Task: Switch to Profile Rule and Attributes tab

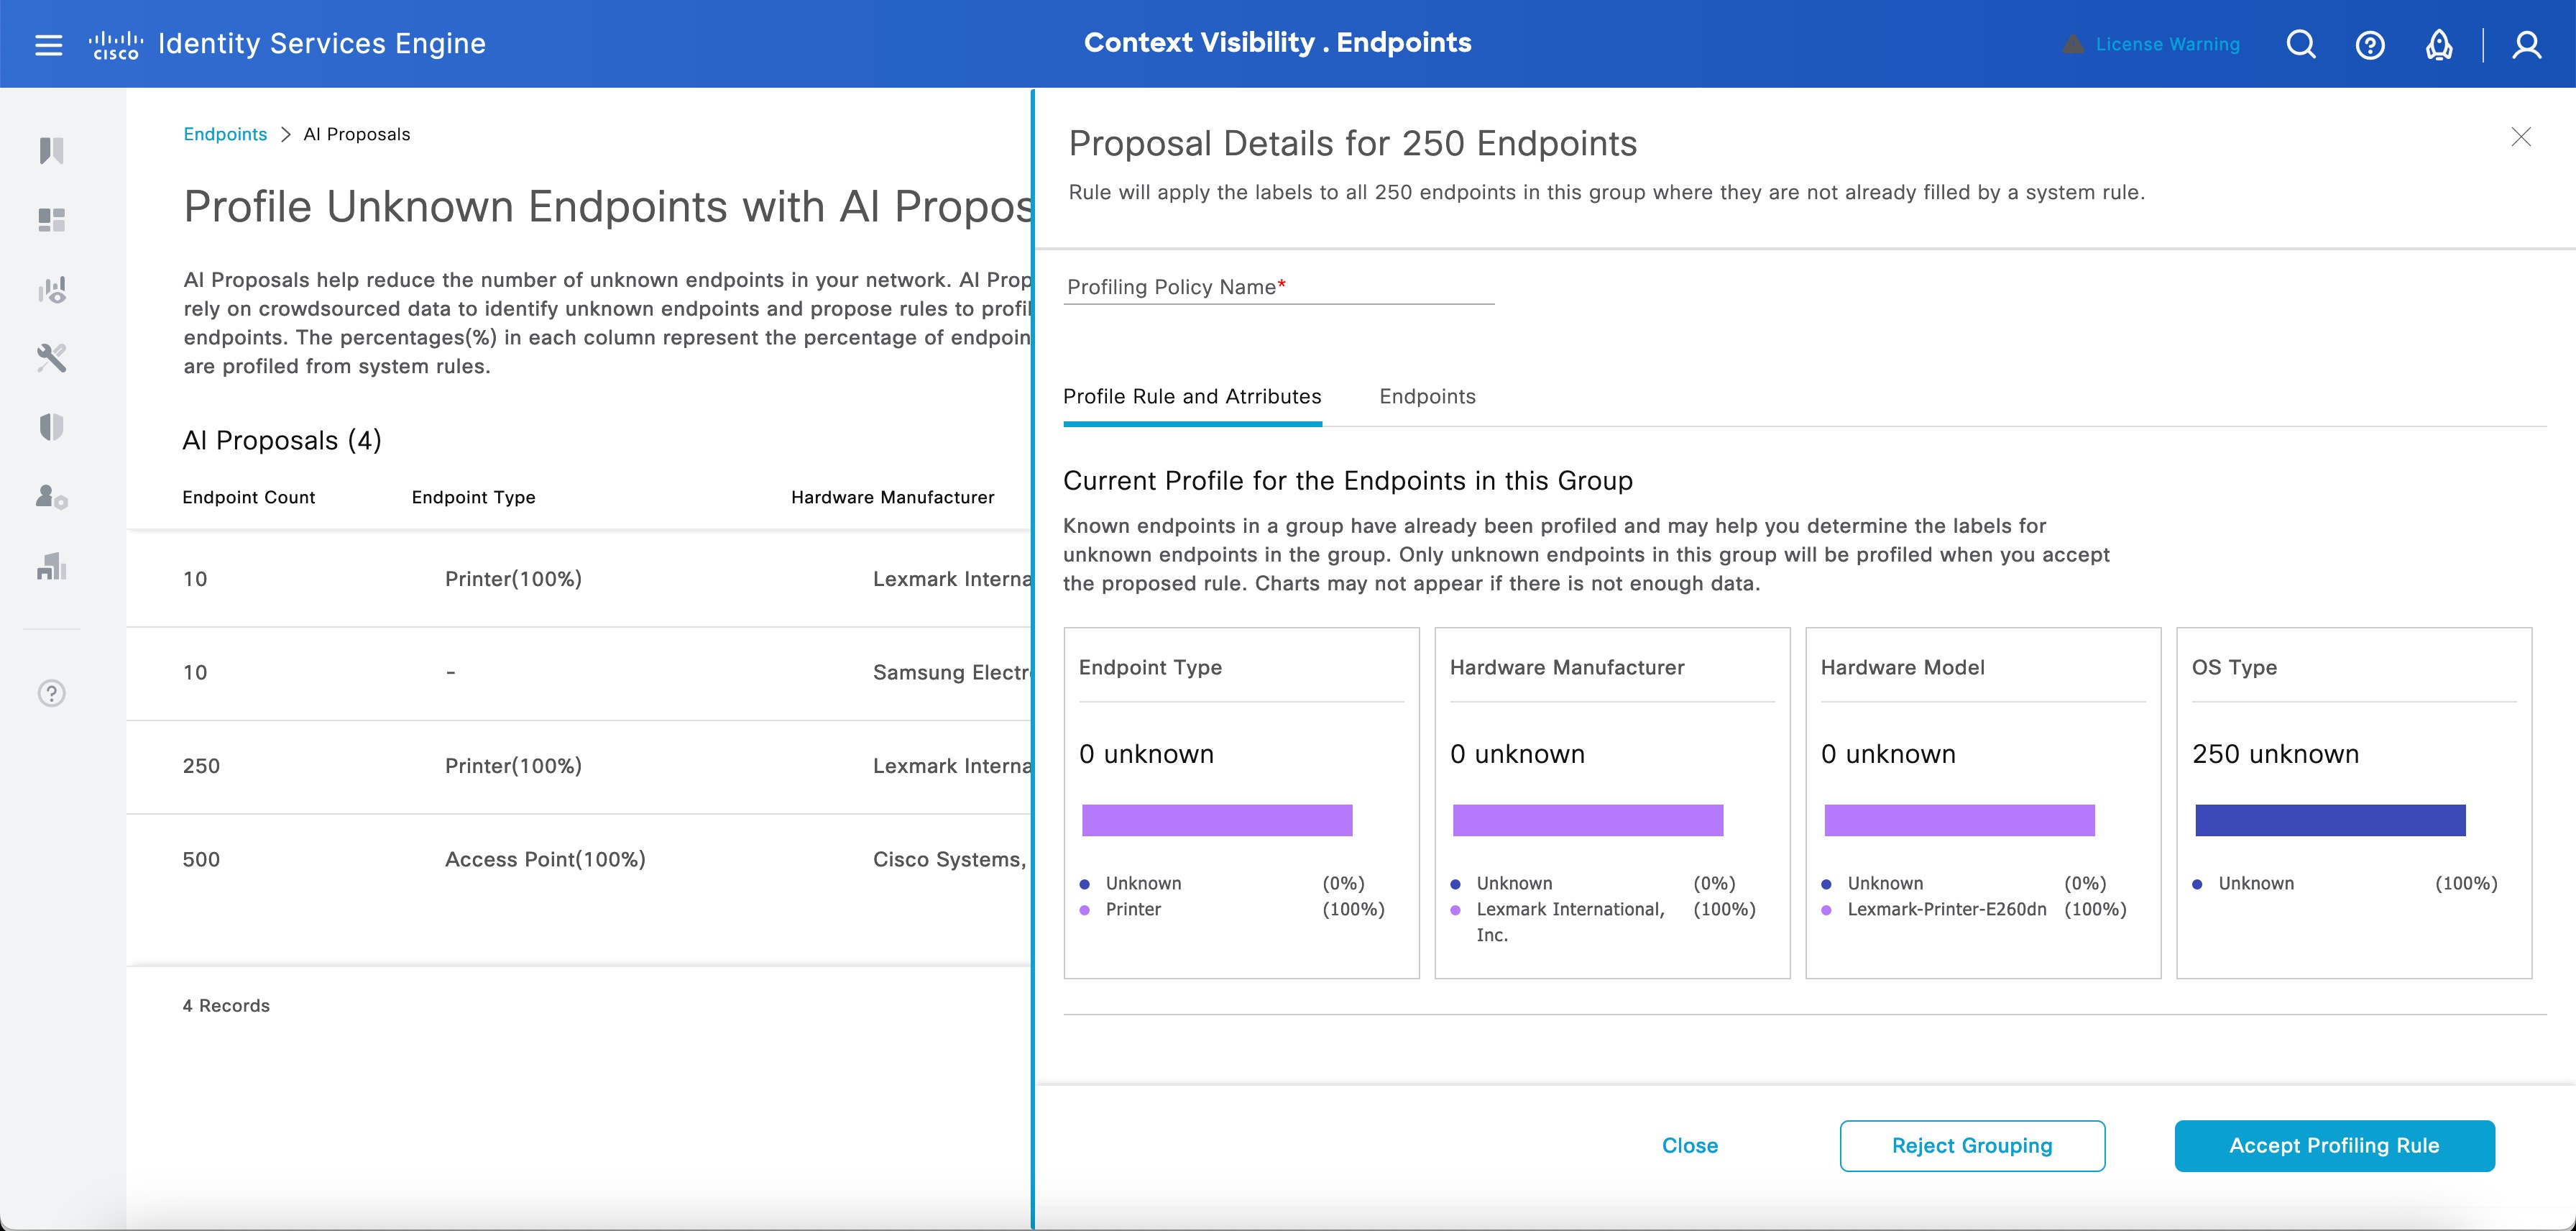Action: click(1192, 396)
